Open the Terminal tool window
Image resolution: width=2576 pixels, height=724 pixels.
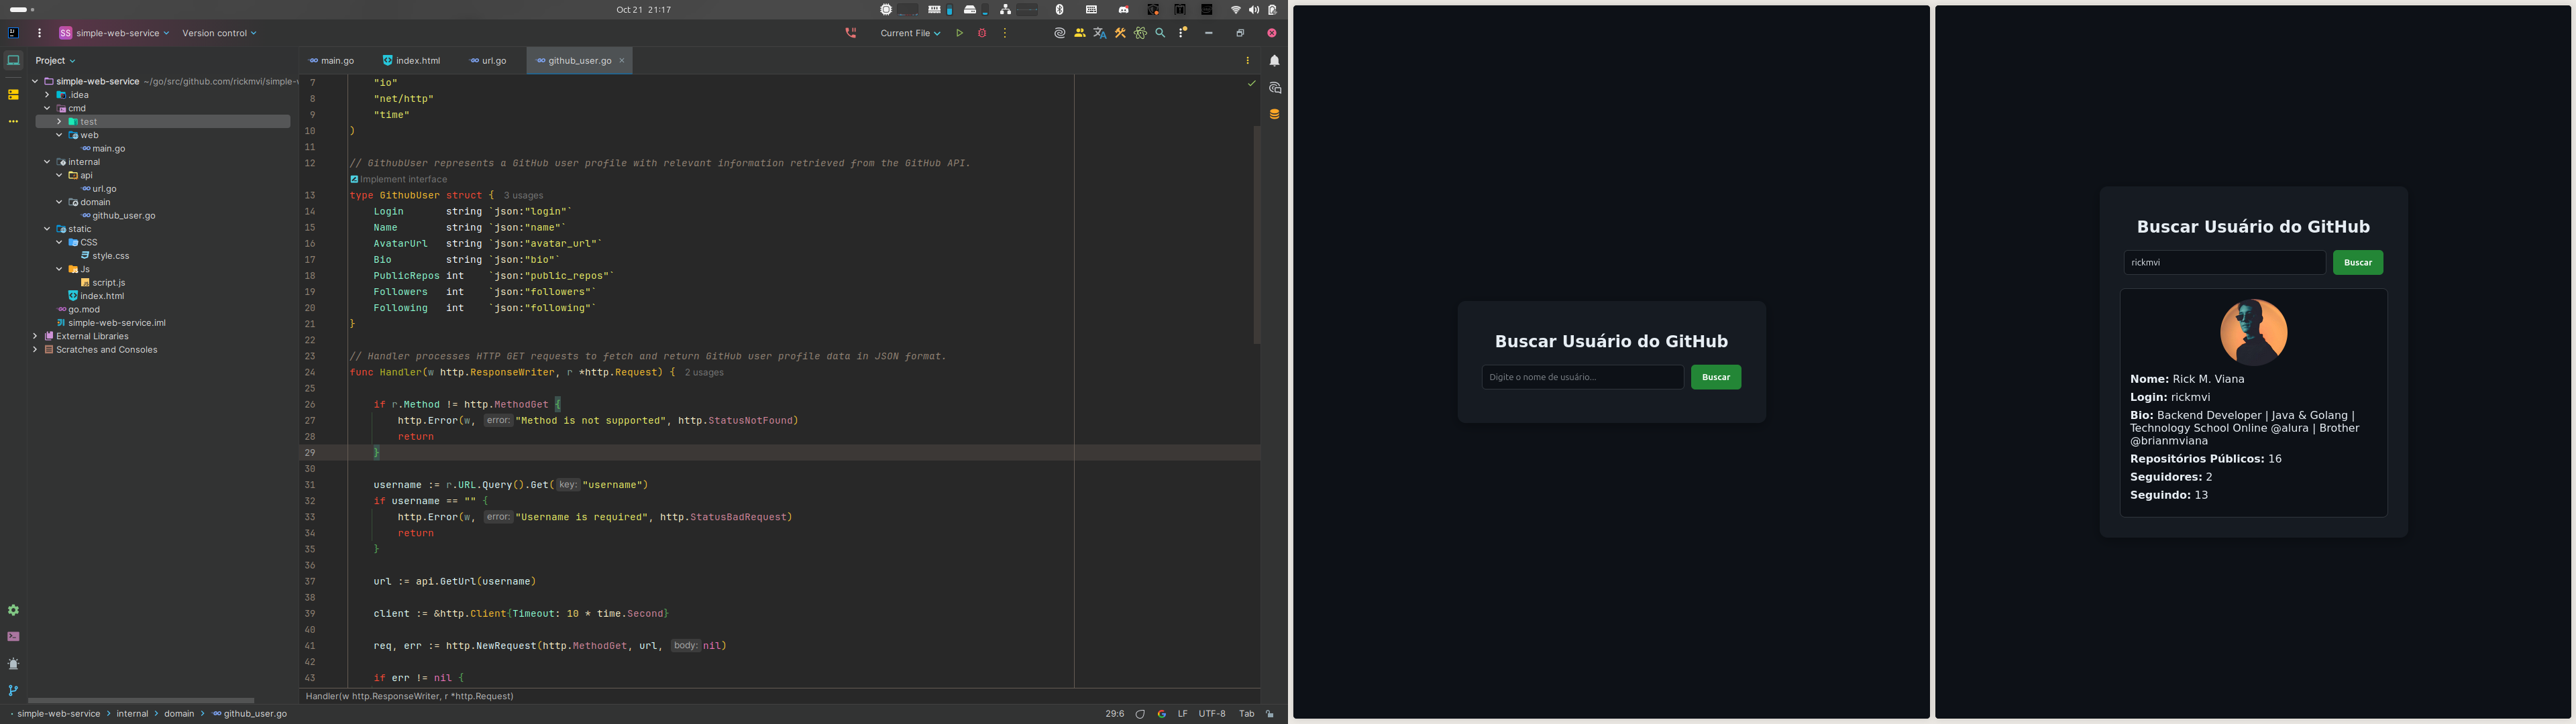13,637
